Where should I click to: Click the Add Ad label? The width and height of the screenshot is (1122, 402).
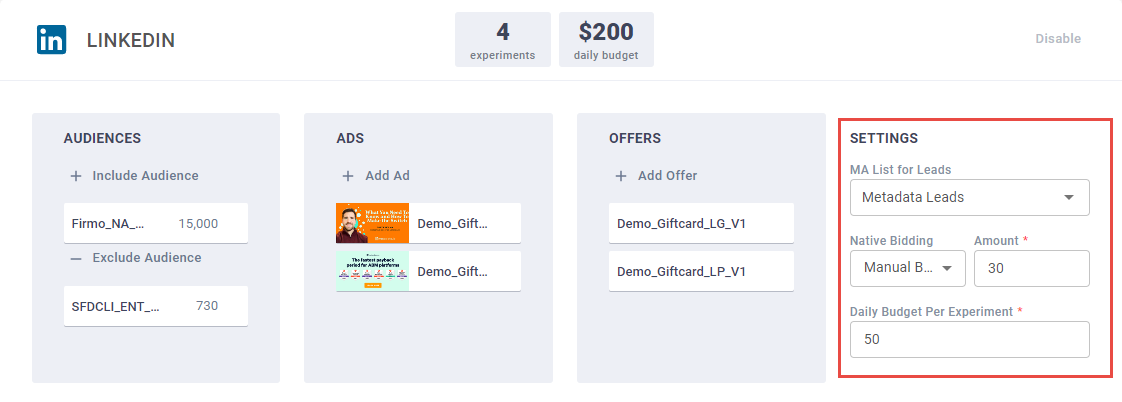pyautogui.click(x=387, y=176)
